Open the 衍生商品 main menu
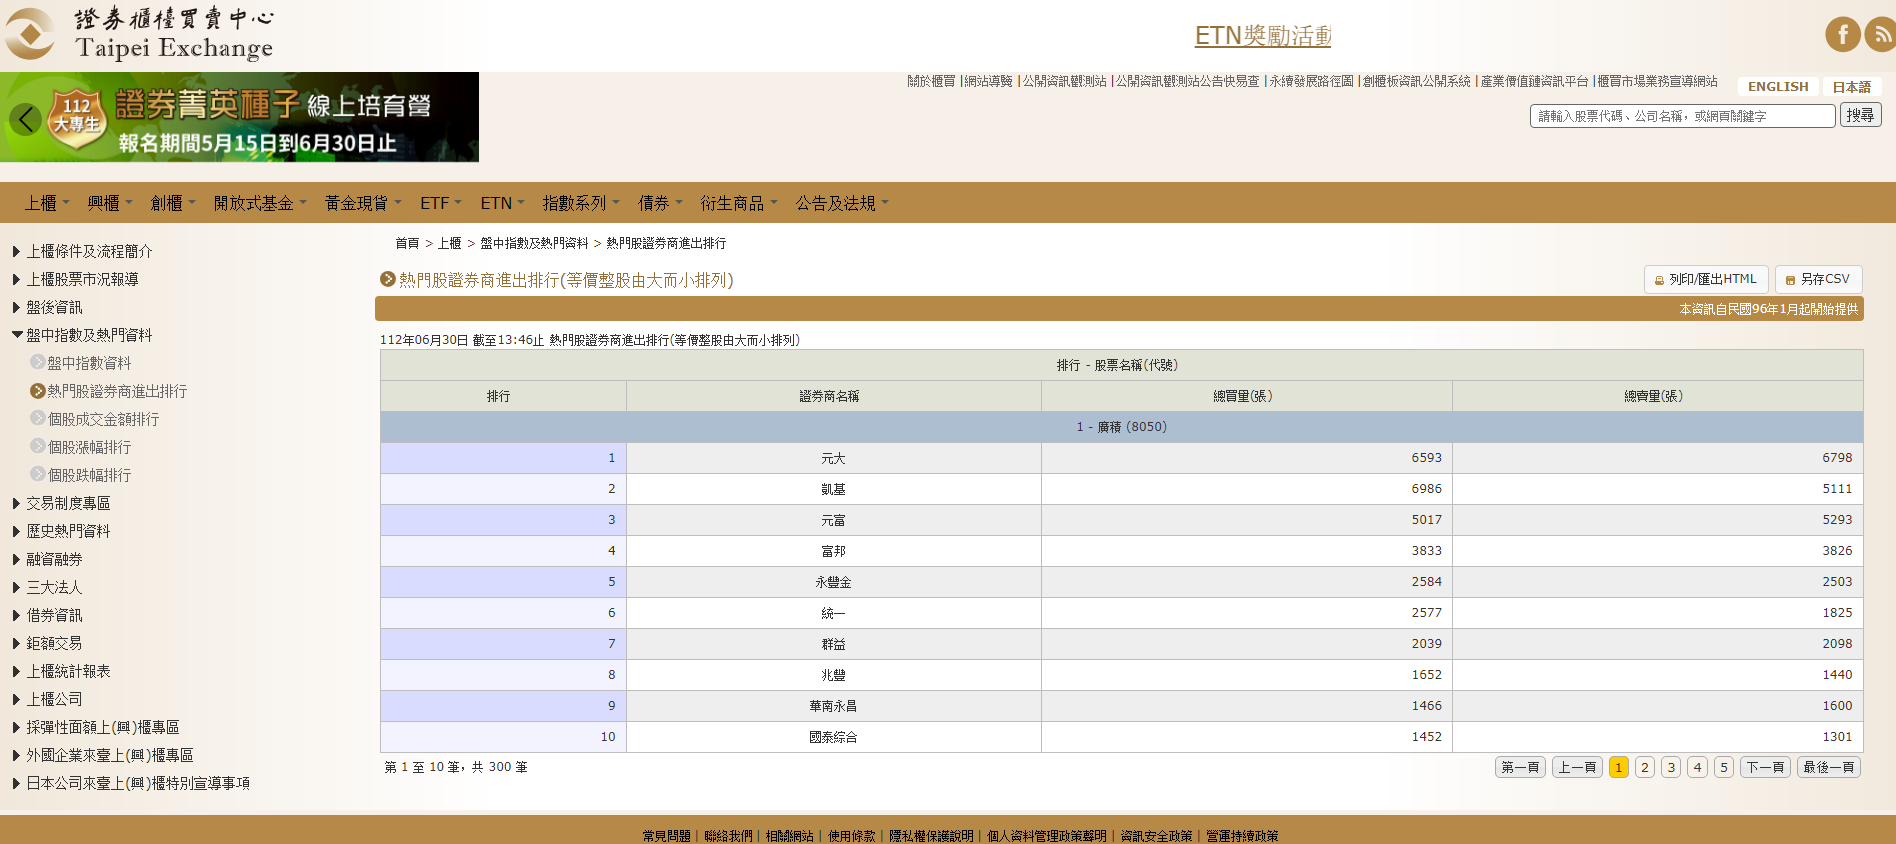Viewport: 1896px width, 844px height. coord(739,203)
